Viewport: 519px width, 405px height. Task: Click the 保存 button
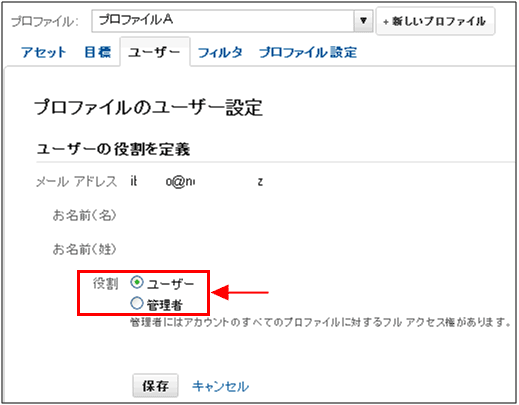tap(155, 386)
